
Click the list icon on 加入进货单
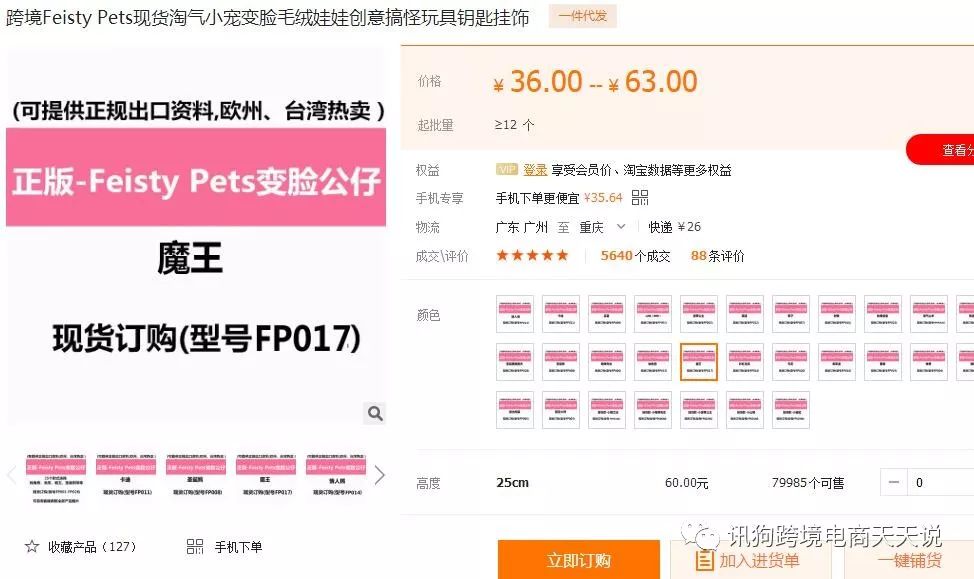click(704, 560)
